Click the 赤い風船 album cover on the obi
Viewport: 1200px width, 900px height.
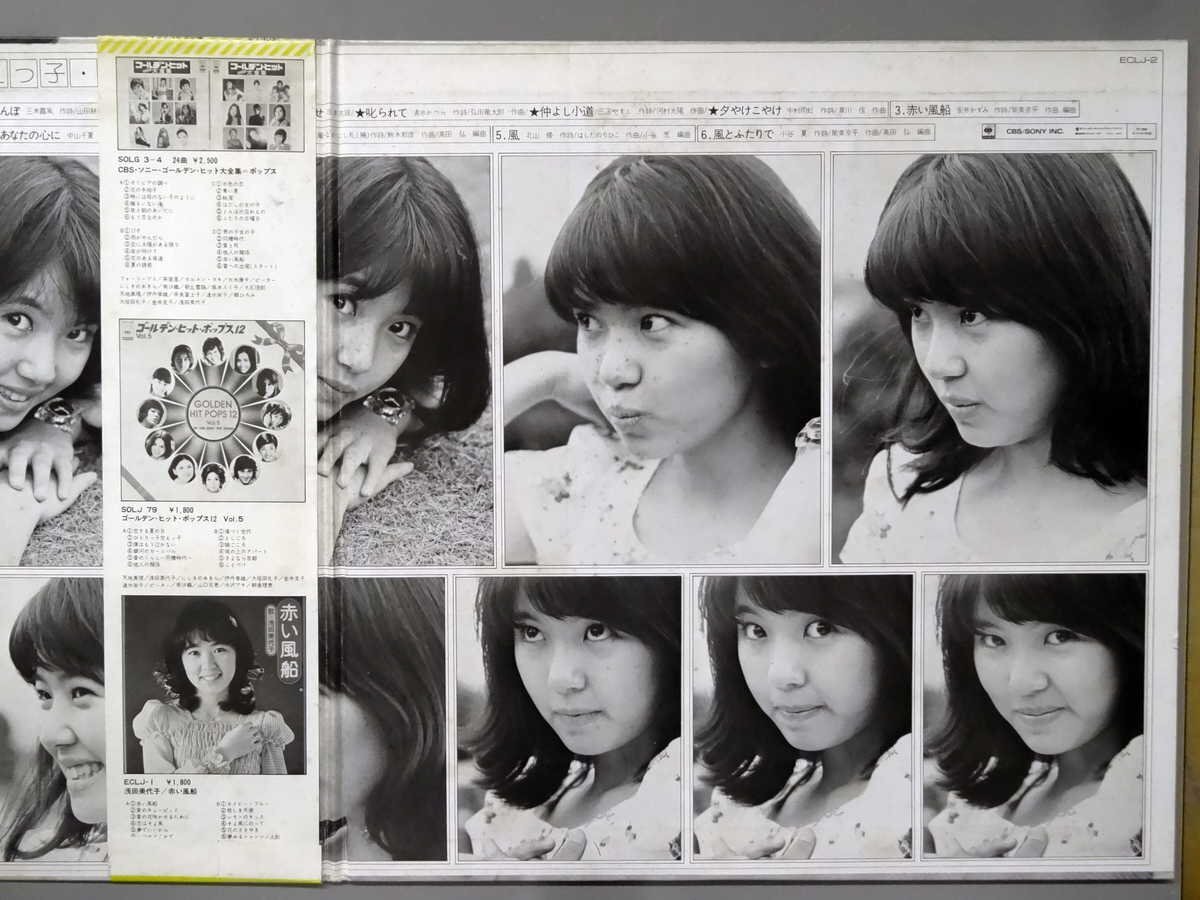click(x=214, y=685)
